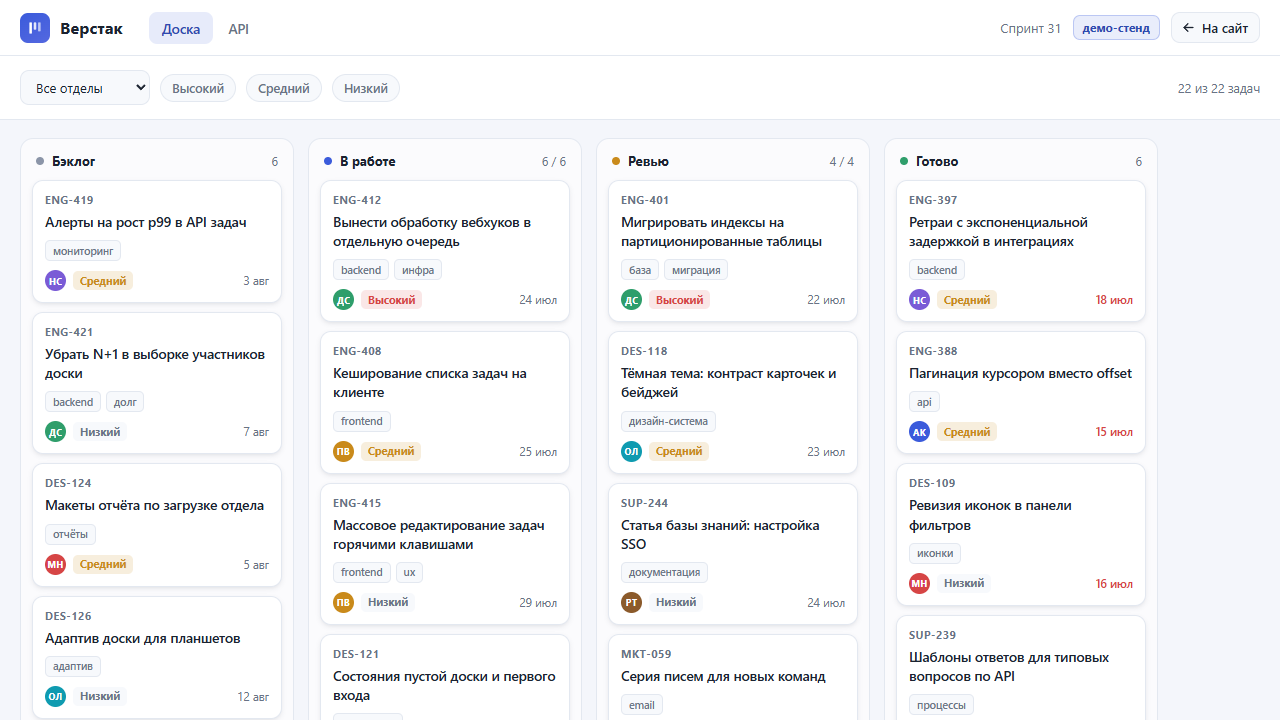Click the ДС avatar on card ENG-412
Screen dimensions: 1280x720
pos(344,299)
